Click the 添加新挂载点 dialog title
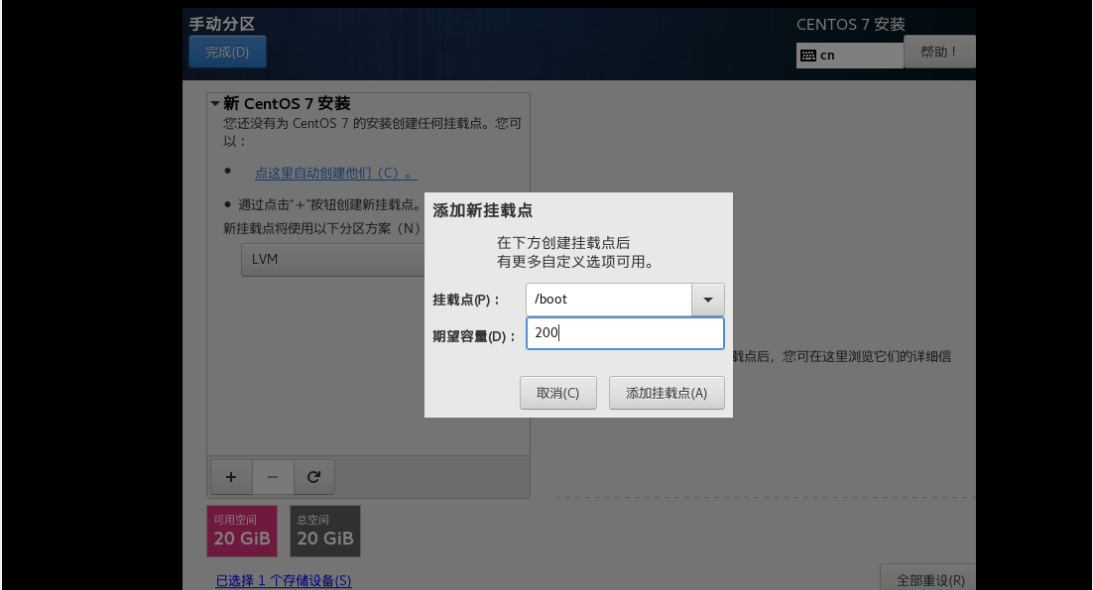Image resolution: width=1093 pixels, height=590 pixels. point(482,211)
